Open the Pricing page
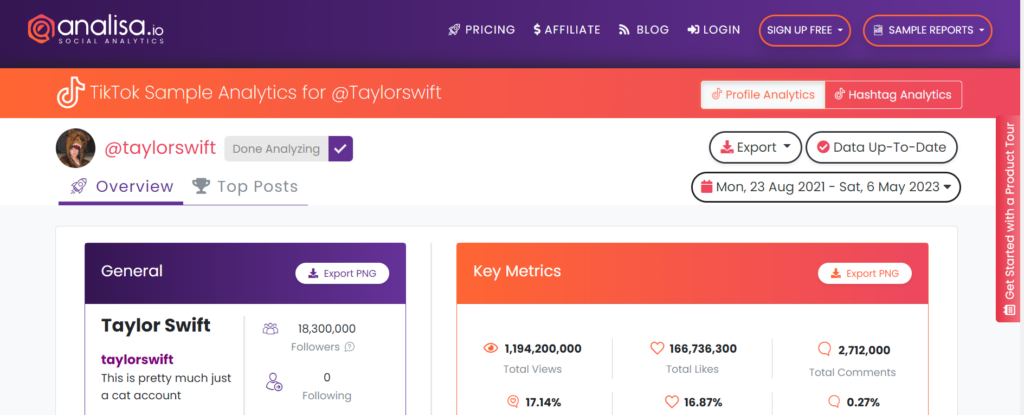This screenshot has height=415, width=1024. pos(481,30)
